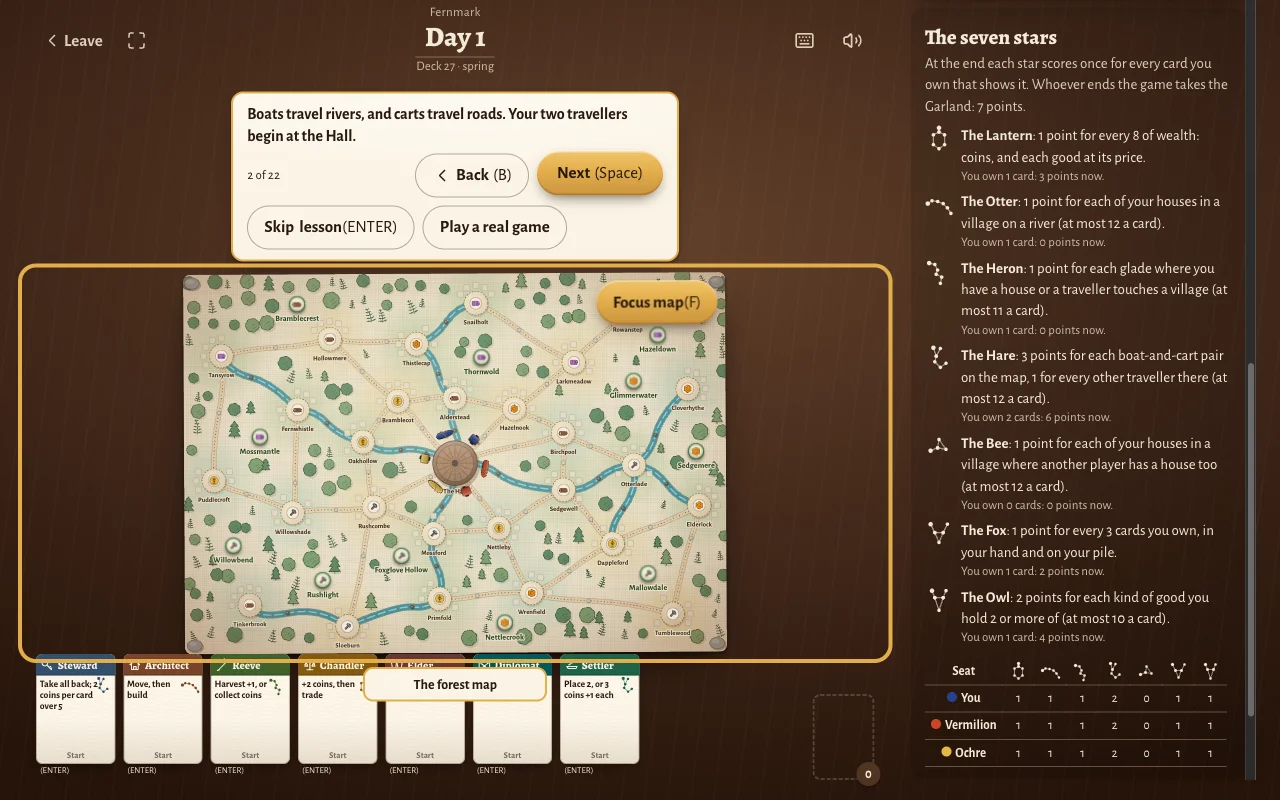The image size is (1280, 800).
Task: Pick the Chandler card
Action: (337, 709)
